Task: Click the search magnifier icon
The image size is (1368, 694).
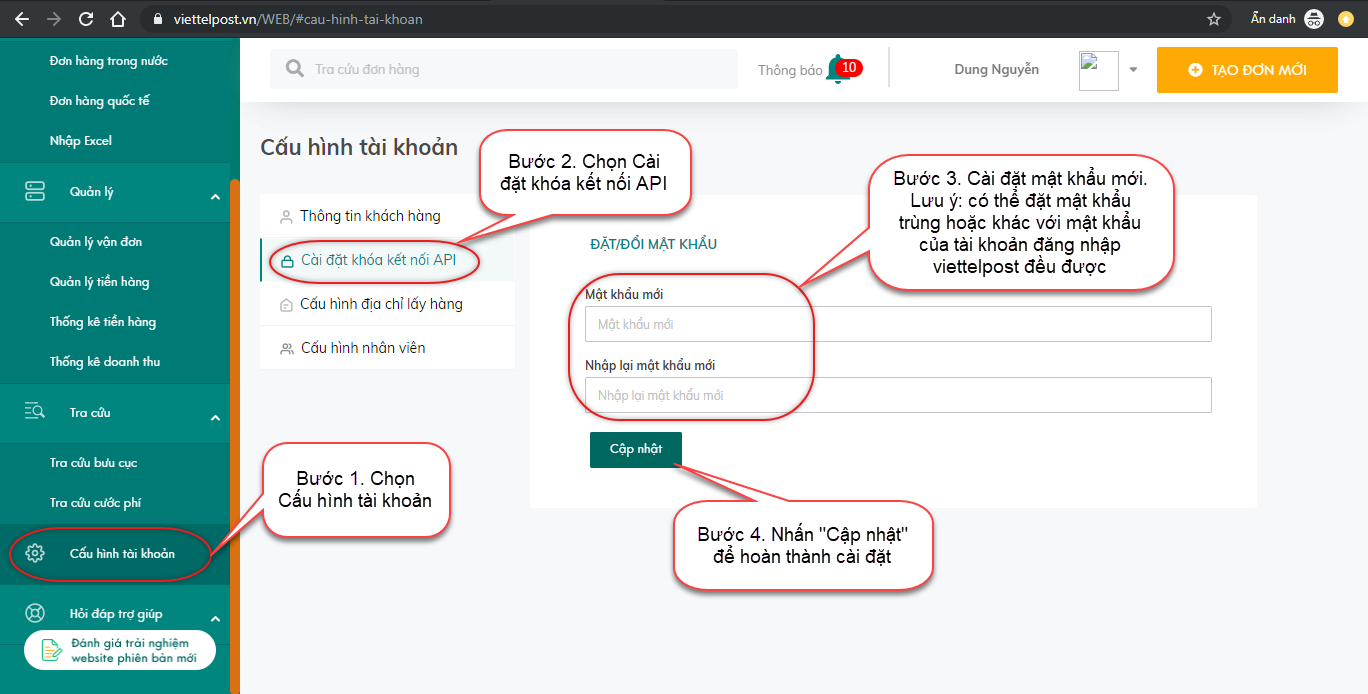Action: pyautogui.click(x=294, y=69)
